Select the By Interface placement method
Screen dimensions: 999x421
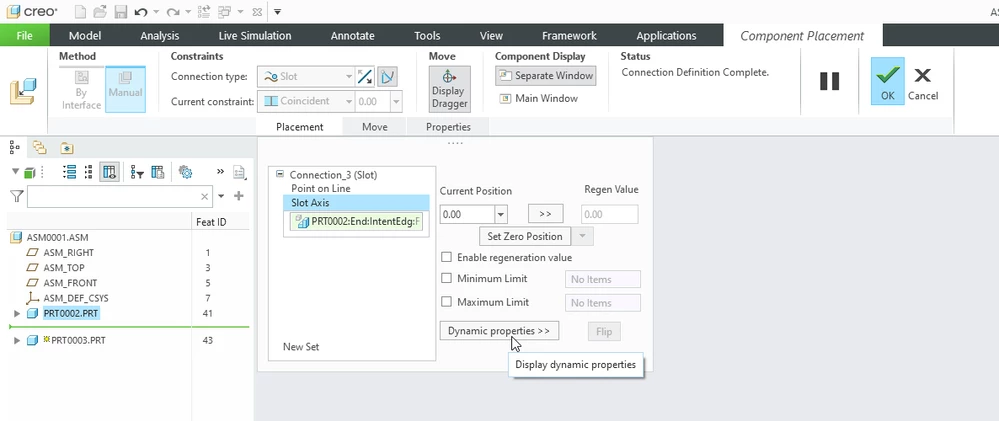[82, 90]
